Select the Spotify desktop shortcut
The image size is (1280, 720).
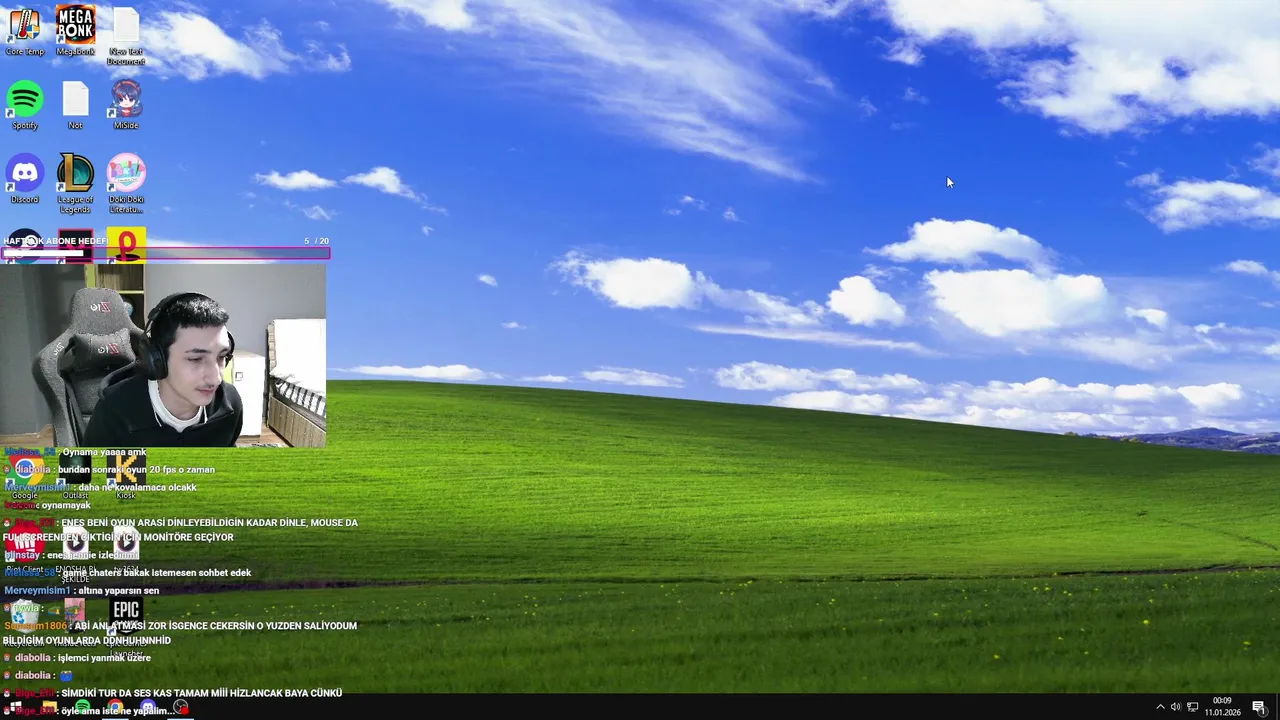pyautogui.click(x=25, y=105)
